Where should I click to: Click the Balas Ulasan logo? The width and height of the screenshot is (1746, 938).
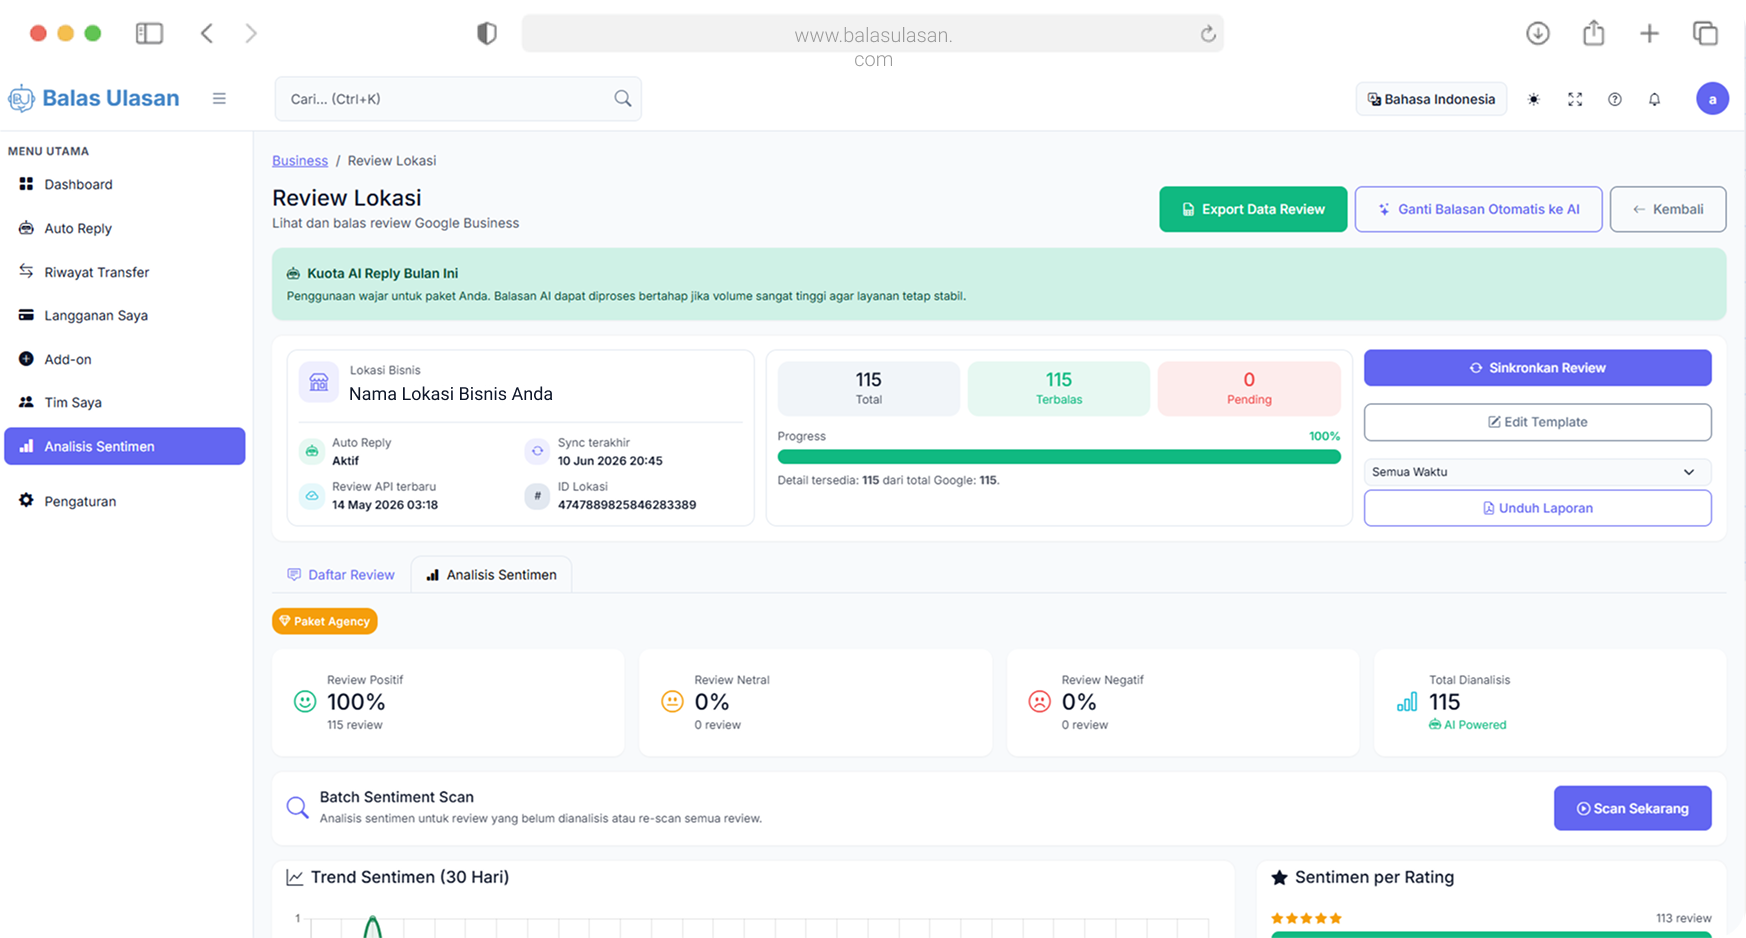point(94,98)
